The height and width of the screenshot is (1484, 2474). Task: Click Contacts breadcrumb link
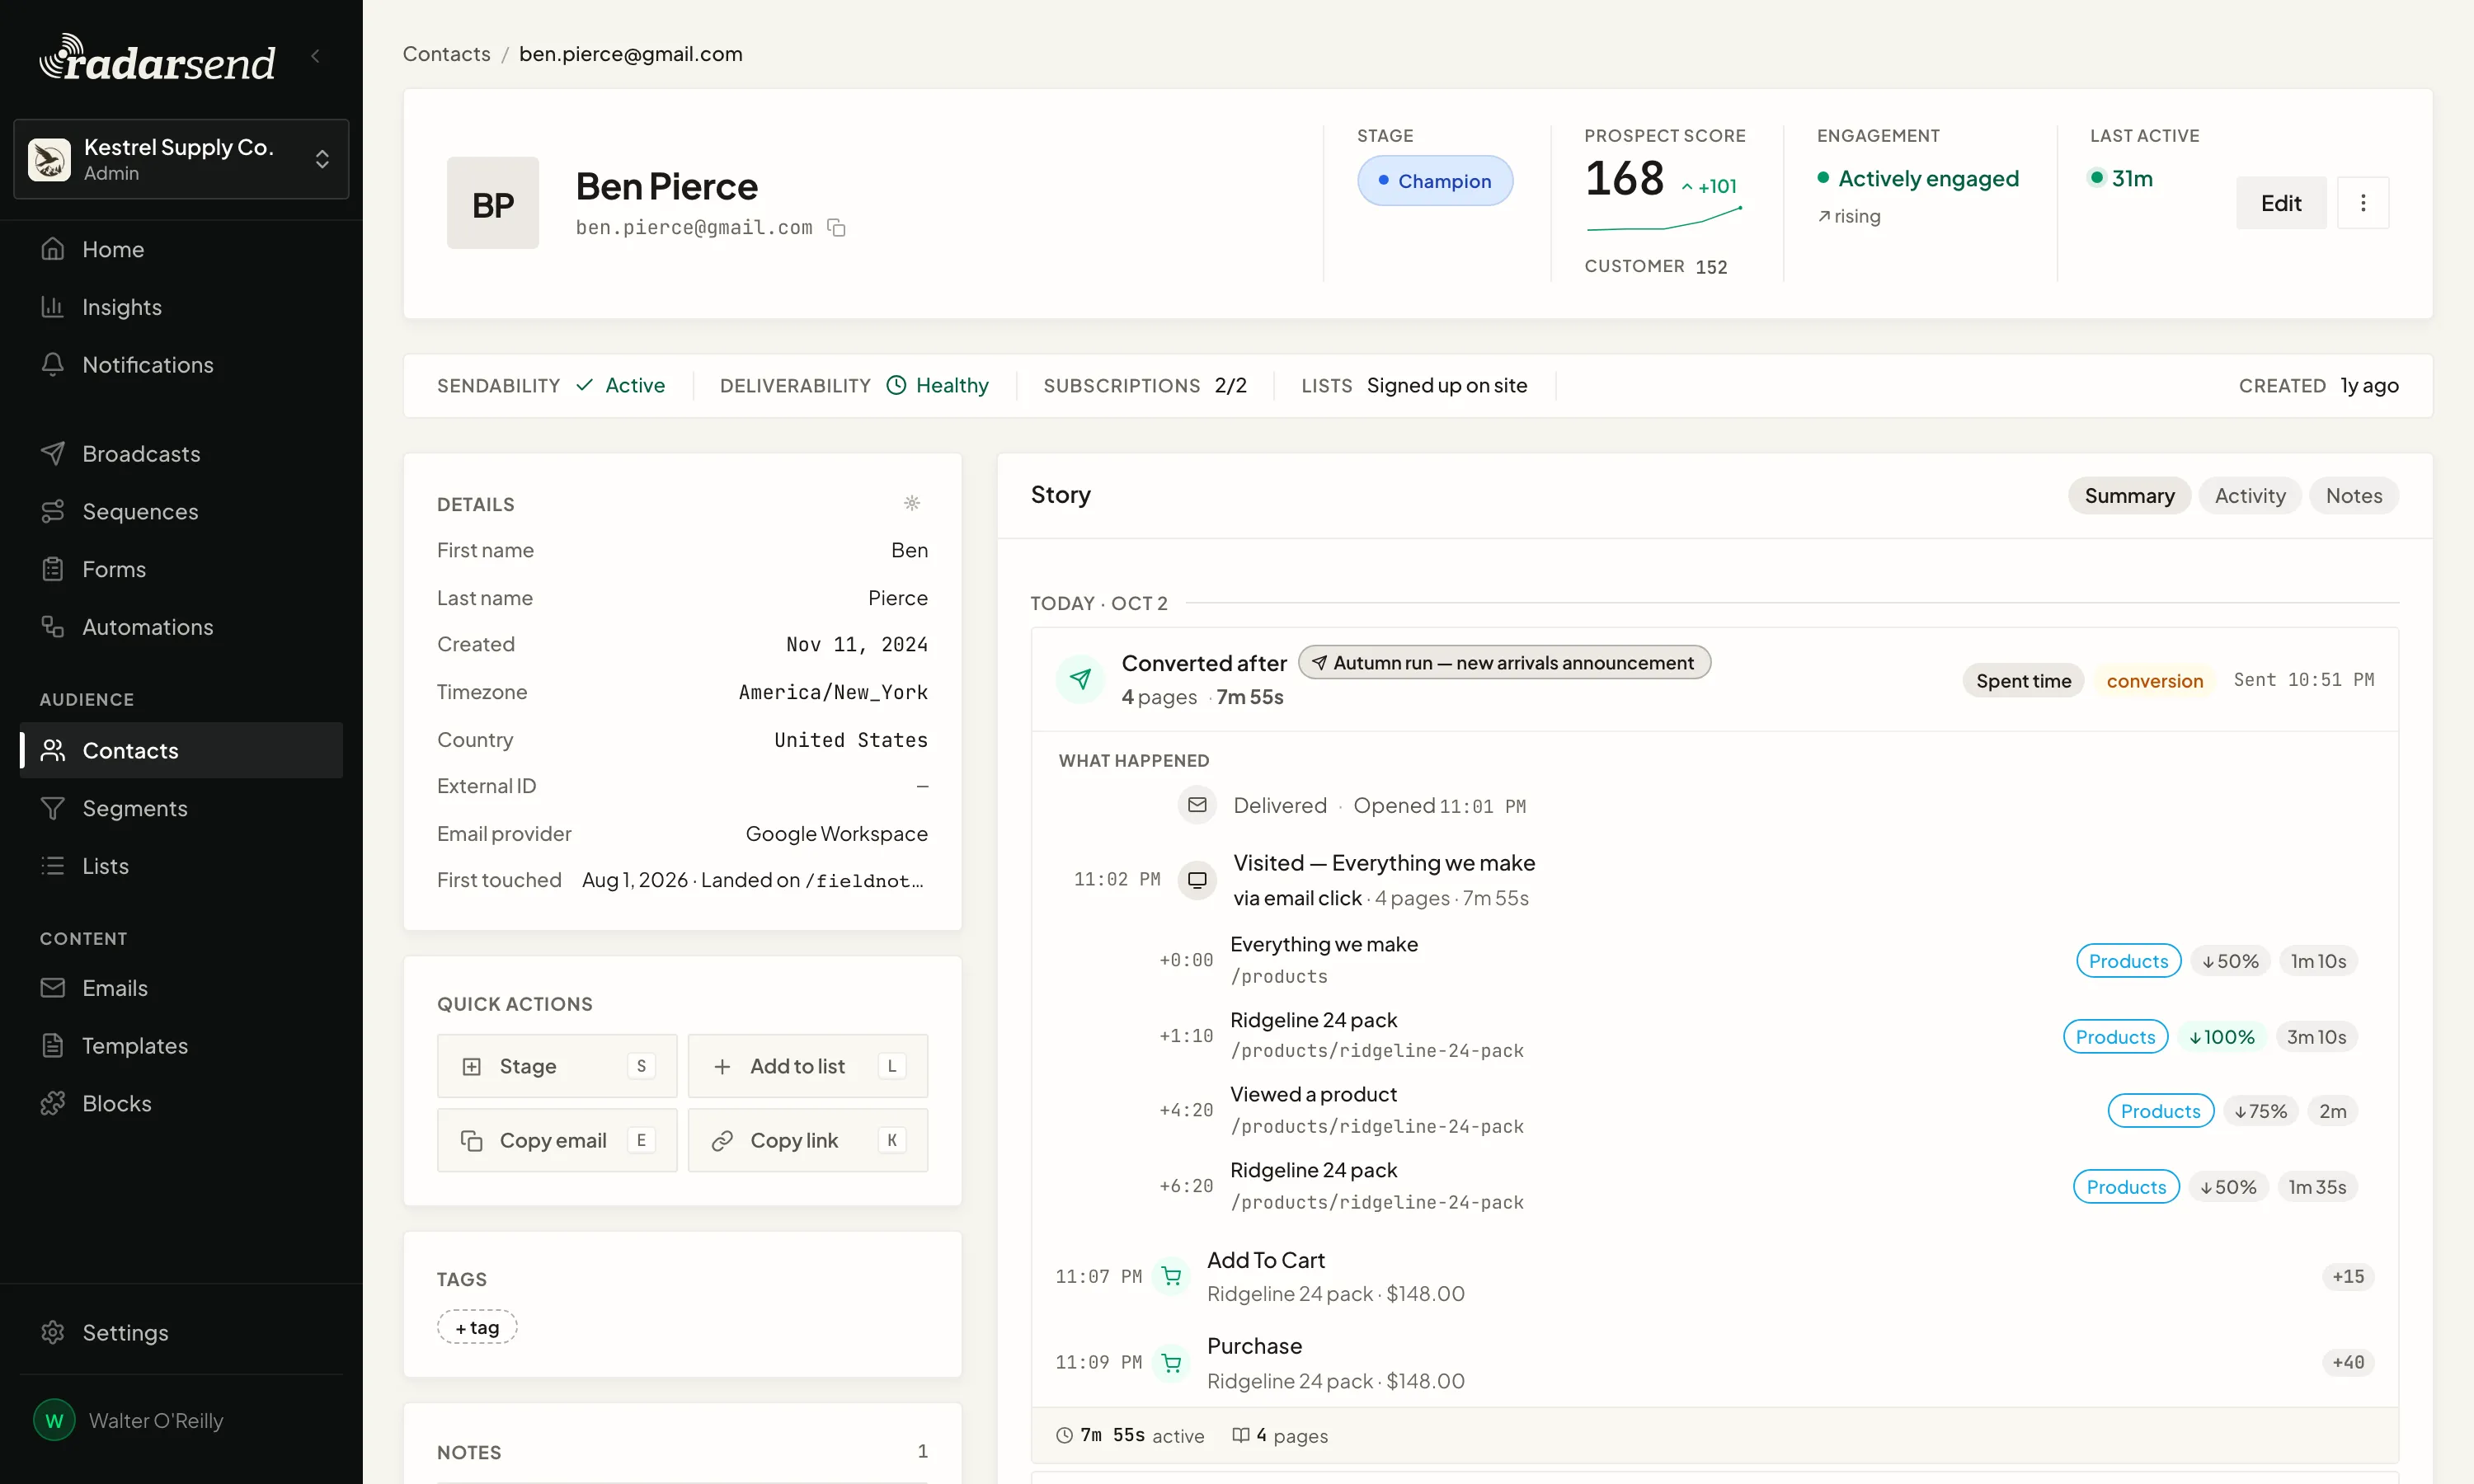point(446,54)
